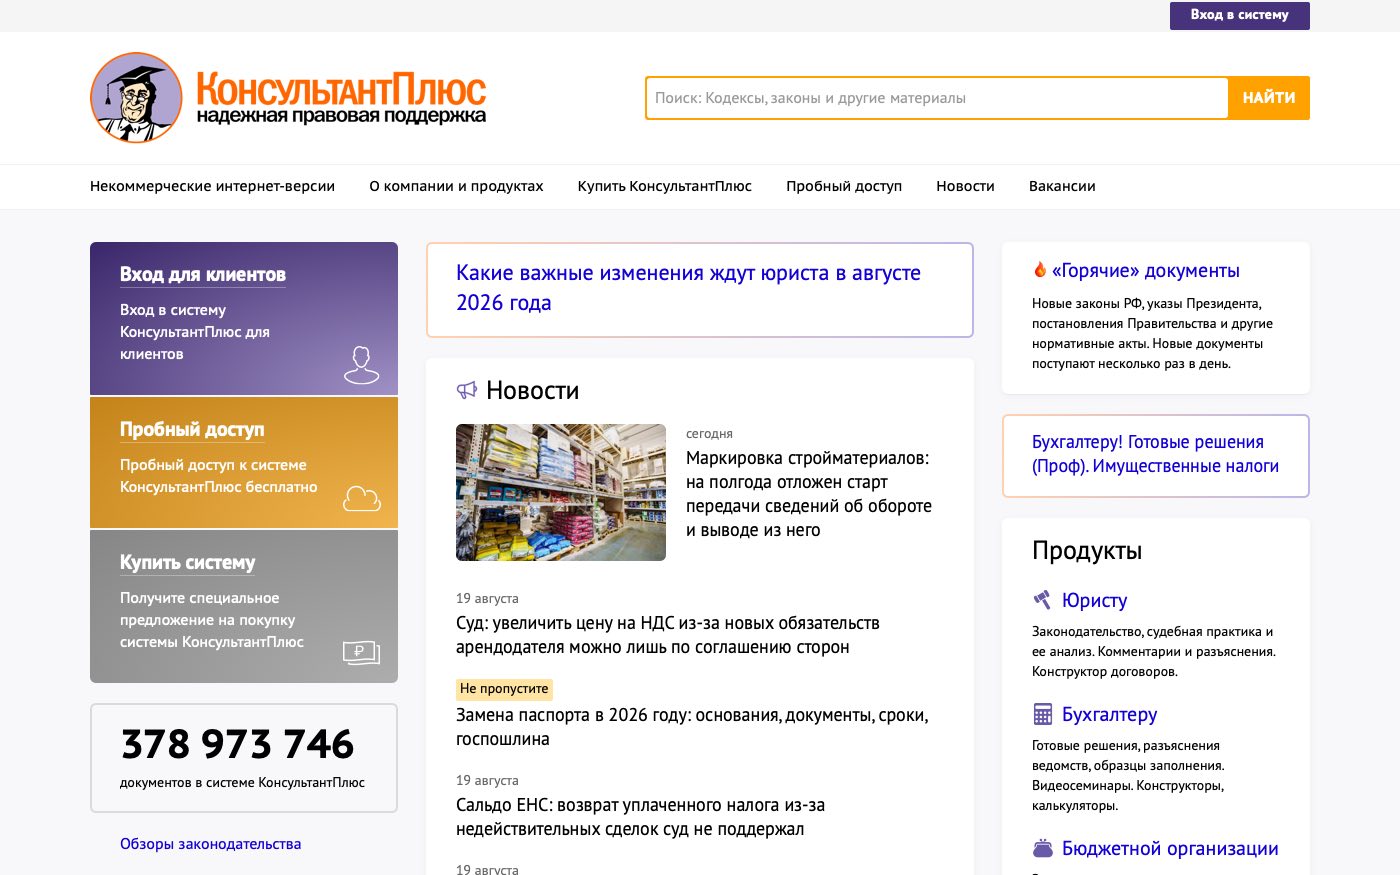The image size is (1400, 875).
Task: Open the Вход для клиентов heading link
Action: [203, 274]
